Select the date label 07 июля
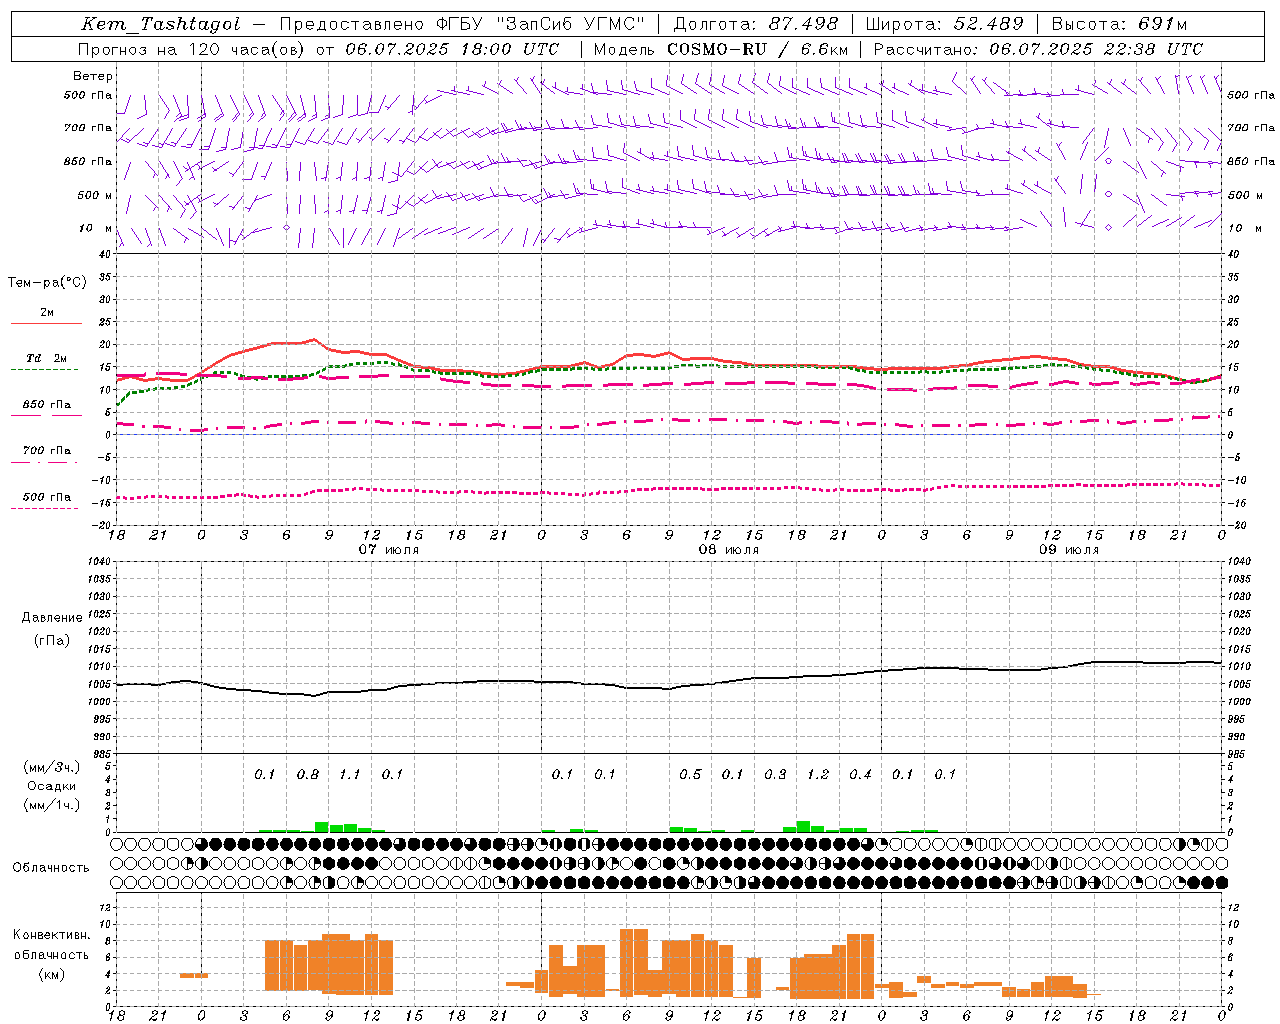Screen dimensions: 1280x1024 click(389, 550)
